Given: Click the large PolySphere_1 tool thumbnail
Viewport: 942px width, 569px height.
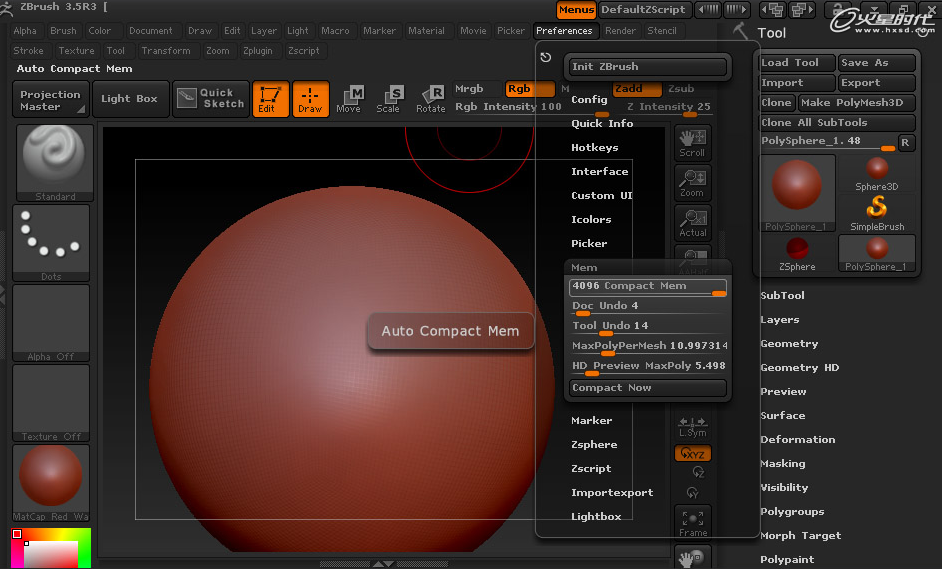Looking at the screenshot, I should [797, 193].
